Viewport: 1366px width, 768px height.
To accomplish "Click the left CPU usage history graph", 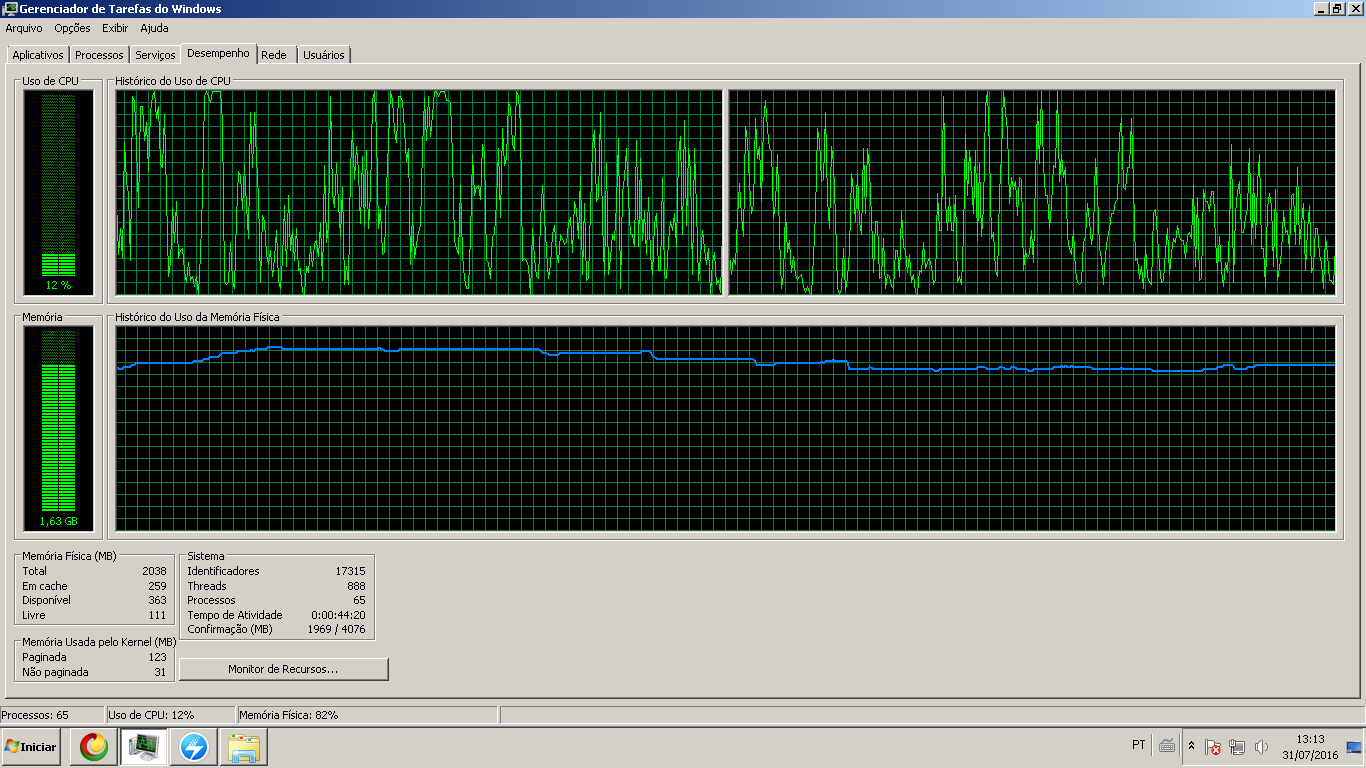I will click(419, 193).
